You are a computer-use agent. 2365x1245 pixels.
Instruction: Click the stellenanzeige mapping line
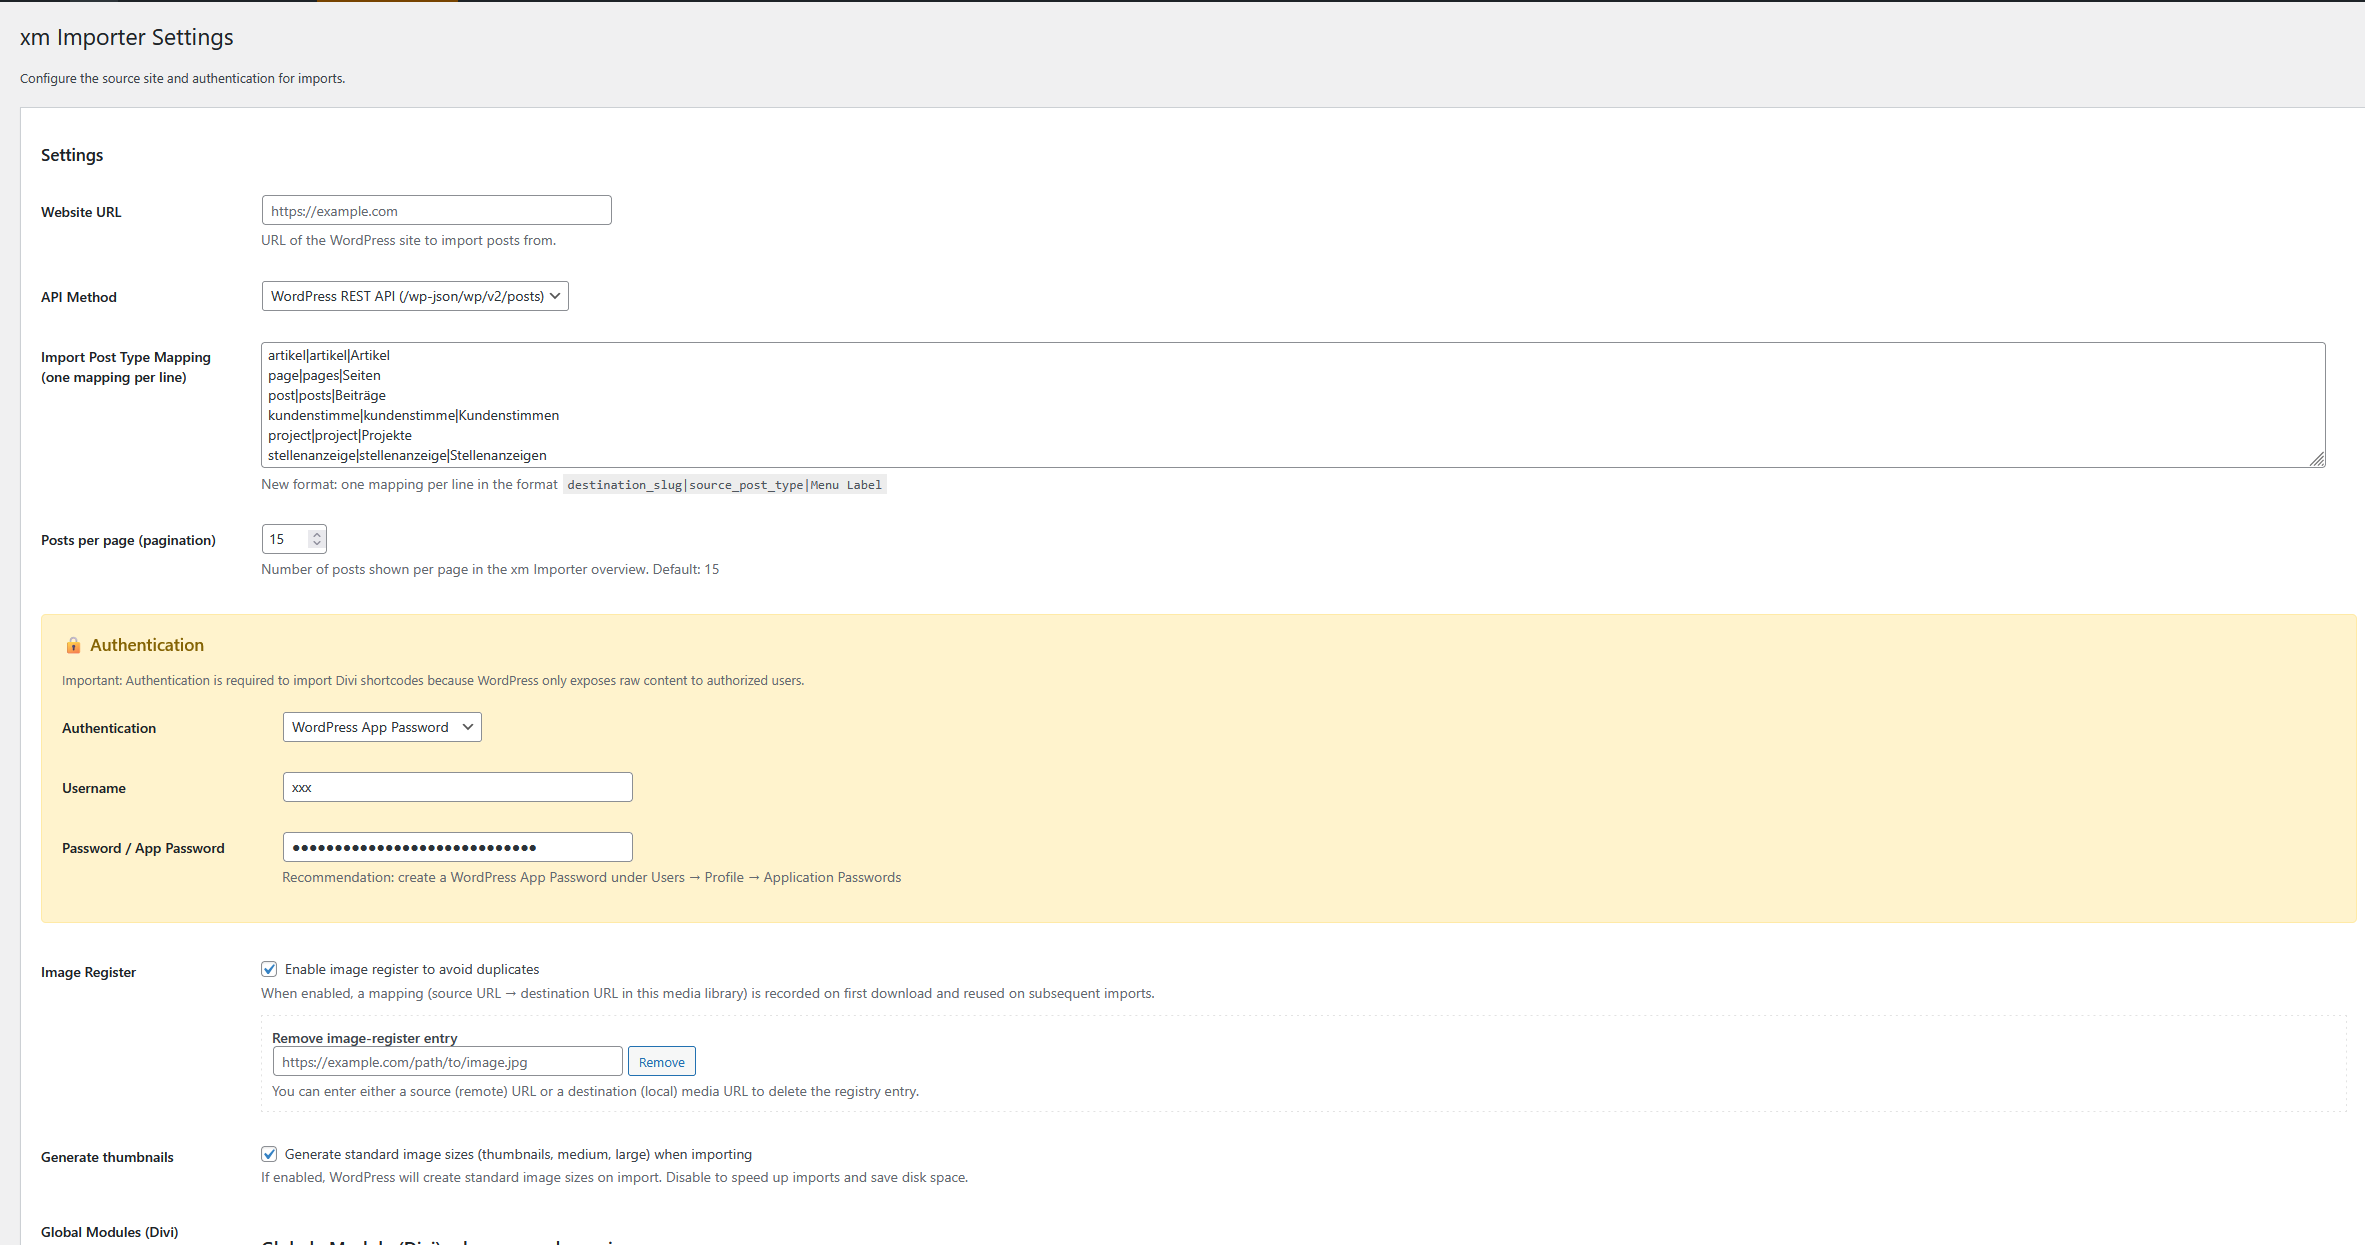coord(407,455)
